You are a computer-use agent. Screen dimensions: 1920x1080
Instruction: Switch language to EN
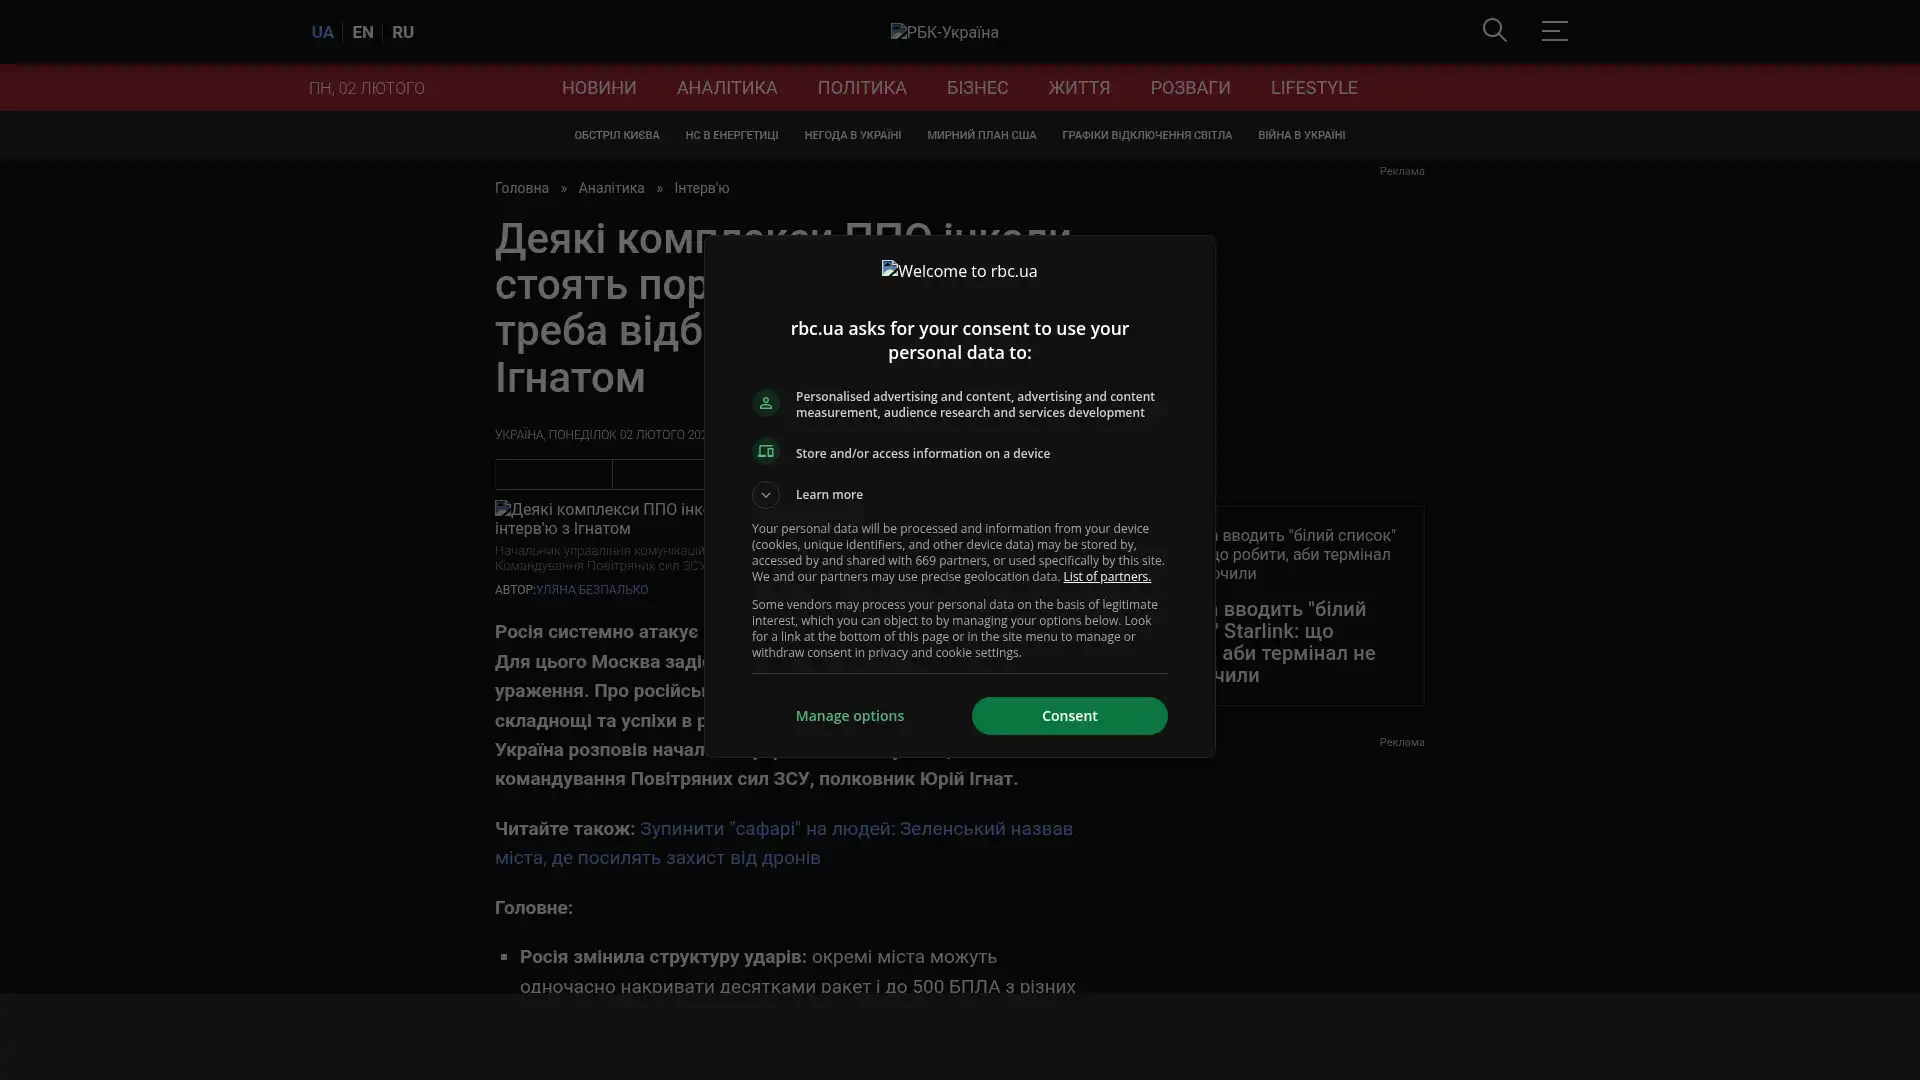(363, 32)
